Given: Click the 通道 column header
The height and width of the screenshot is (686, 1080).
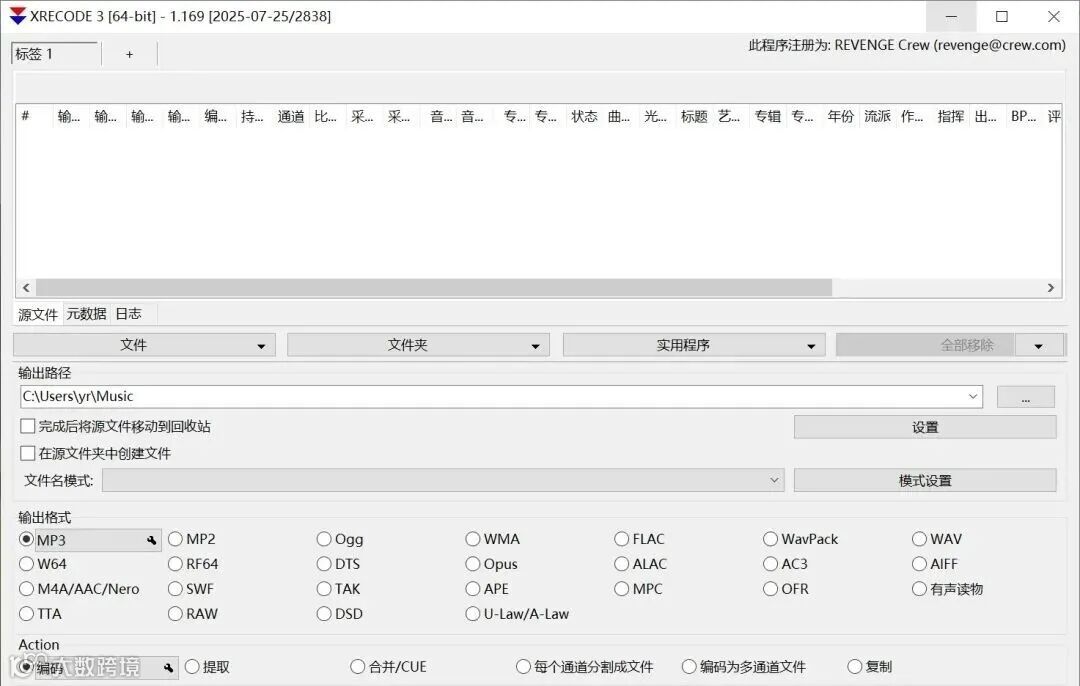Looking at the screenshot, I should (291, 116).
